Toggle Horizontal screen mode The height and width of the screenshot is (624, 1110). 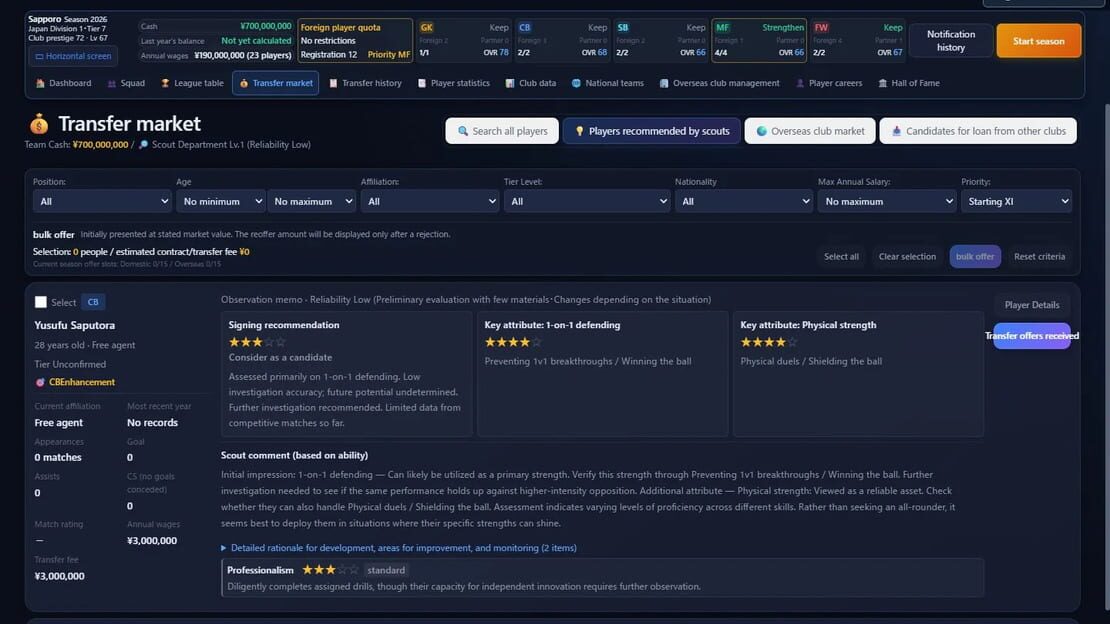coord(73,56)
